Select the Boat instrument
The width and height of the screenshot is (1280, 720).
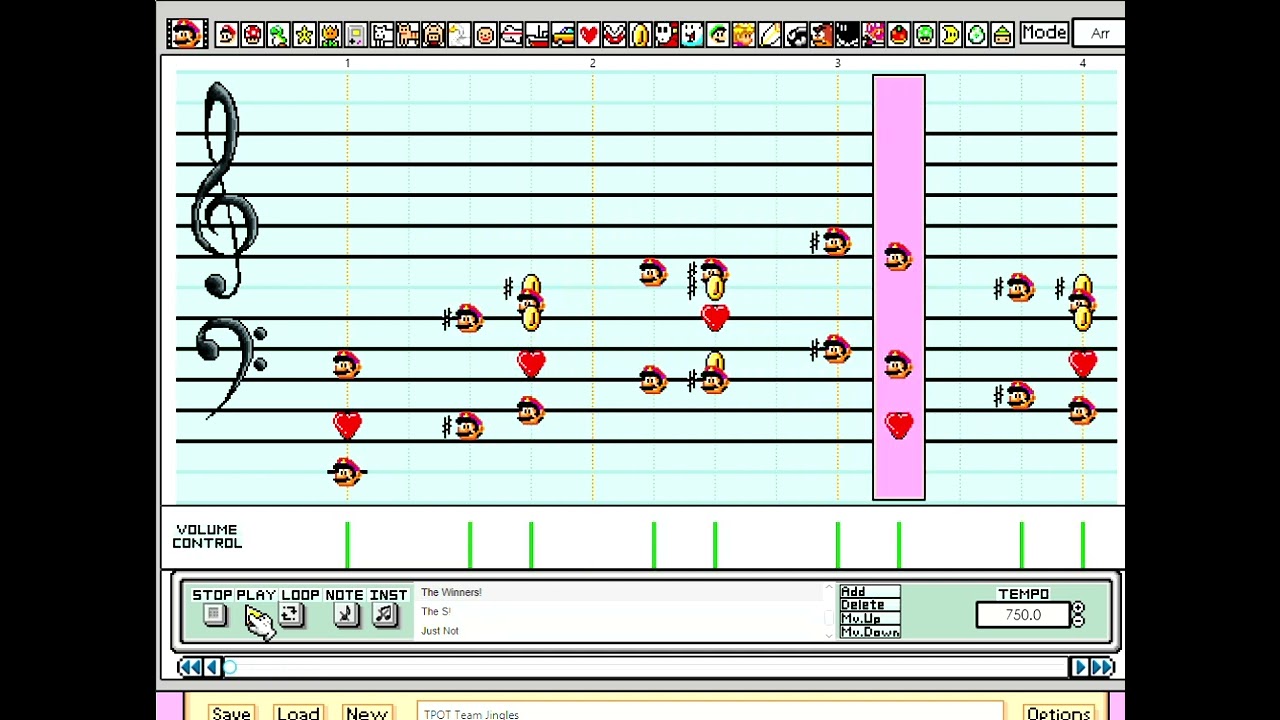[537, 35]
